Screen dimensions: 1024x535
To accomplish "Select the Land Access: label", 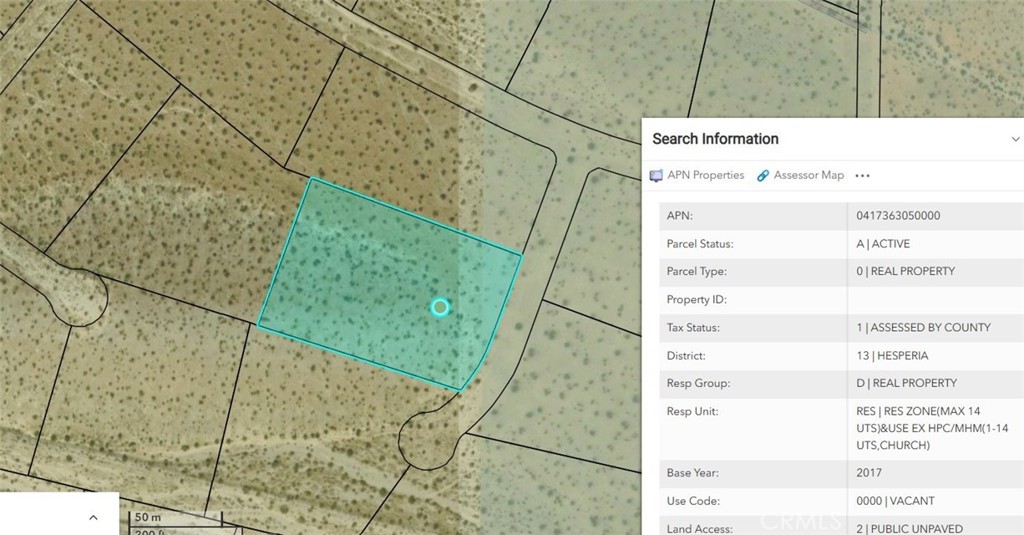I will point(699,528).
